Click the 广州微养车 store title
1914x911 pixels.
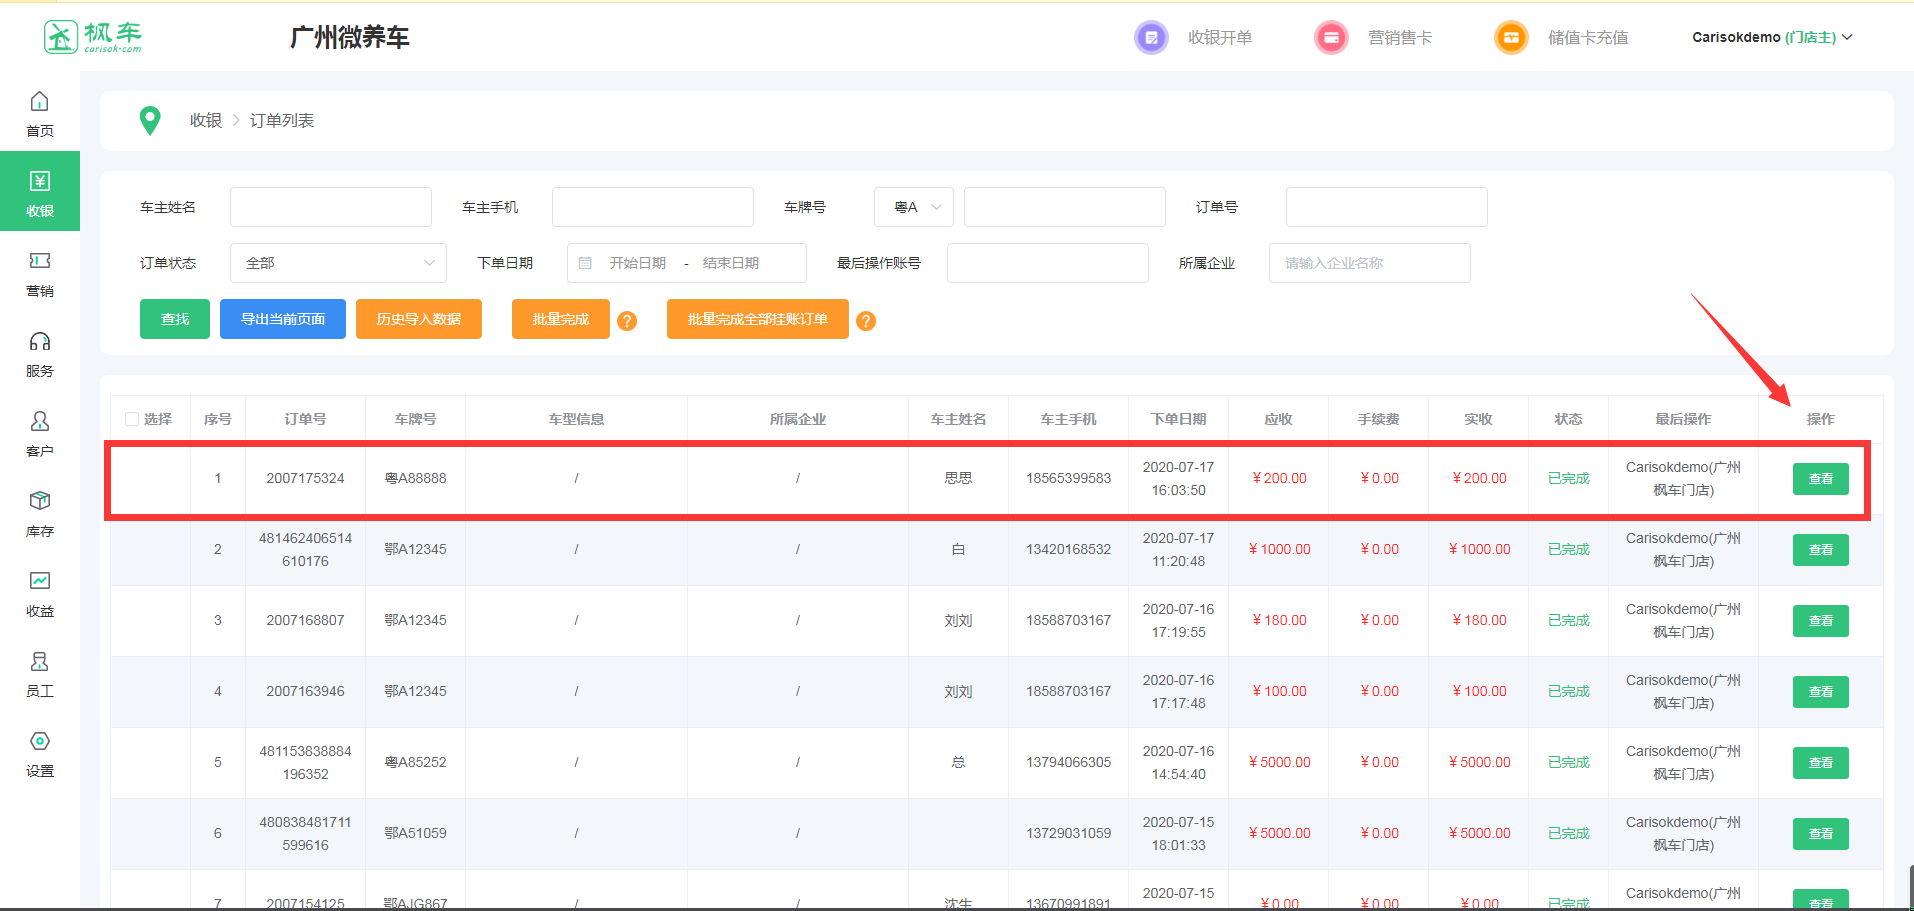[x=350, y=38]
